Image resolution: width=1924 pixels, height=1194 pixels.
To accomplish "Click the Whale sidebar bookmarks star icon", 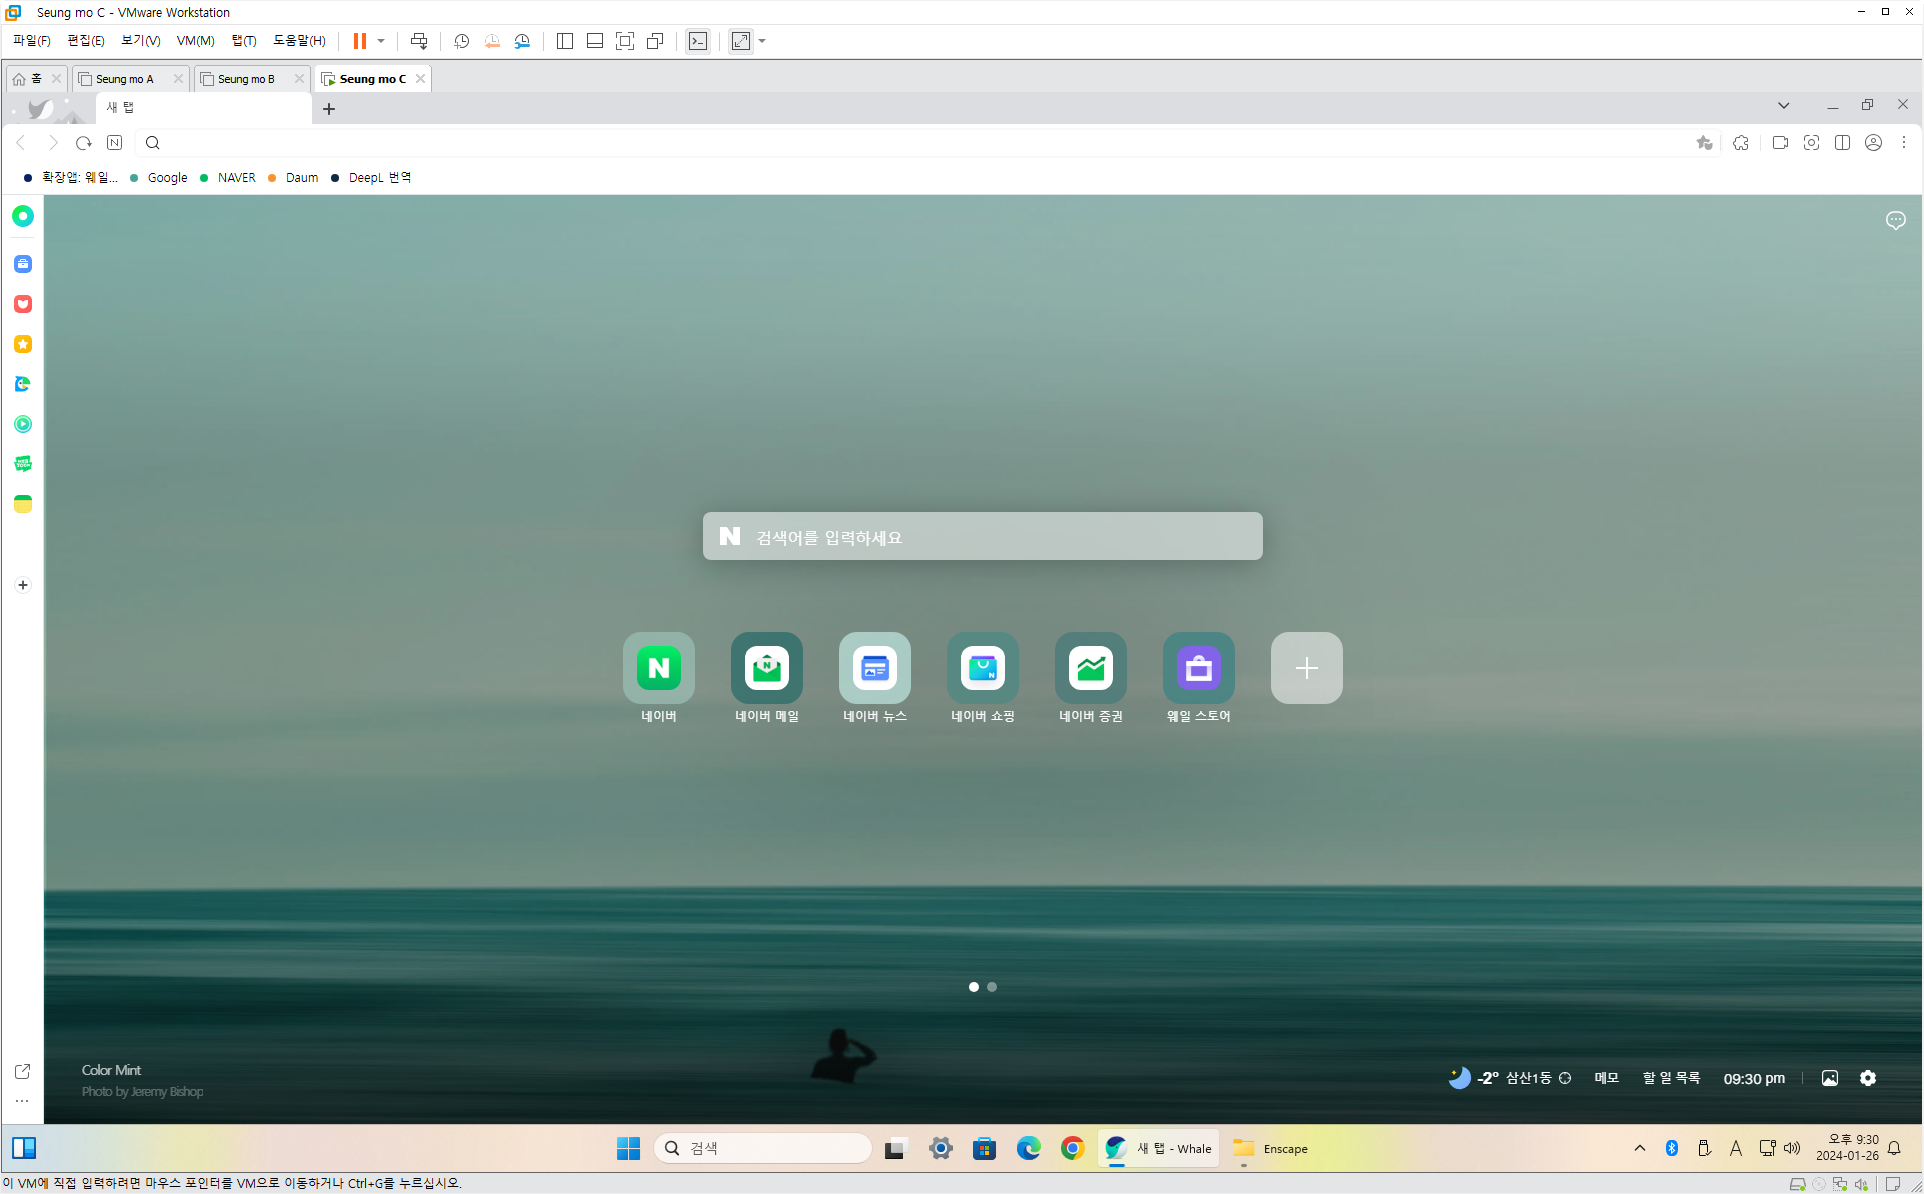I will pyautogui.click(x=23, y=344).
